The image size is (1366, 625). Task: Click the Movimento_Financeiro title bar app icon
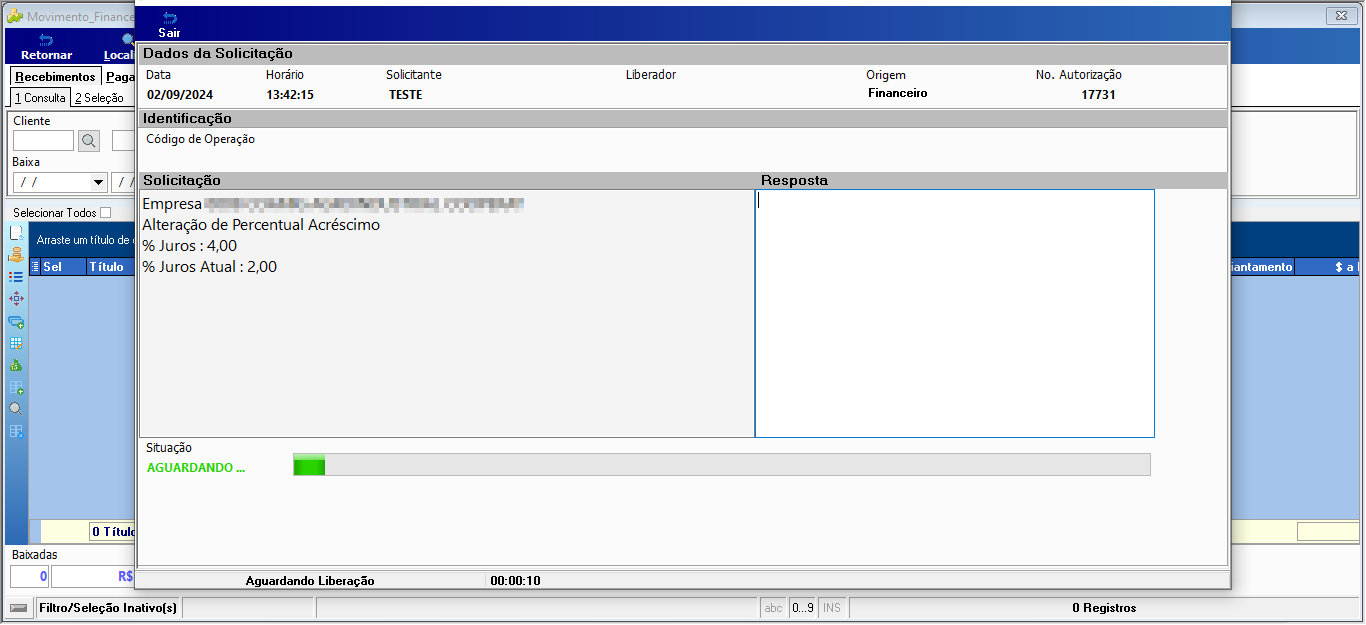tap(15, 16)
